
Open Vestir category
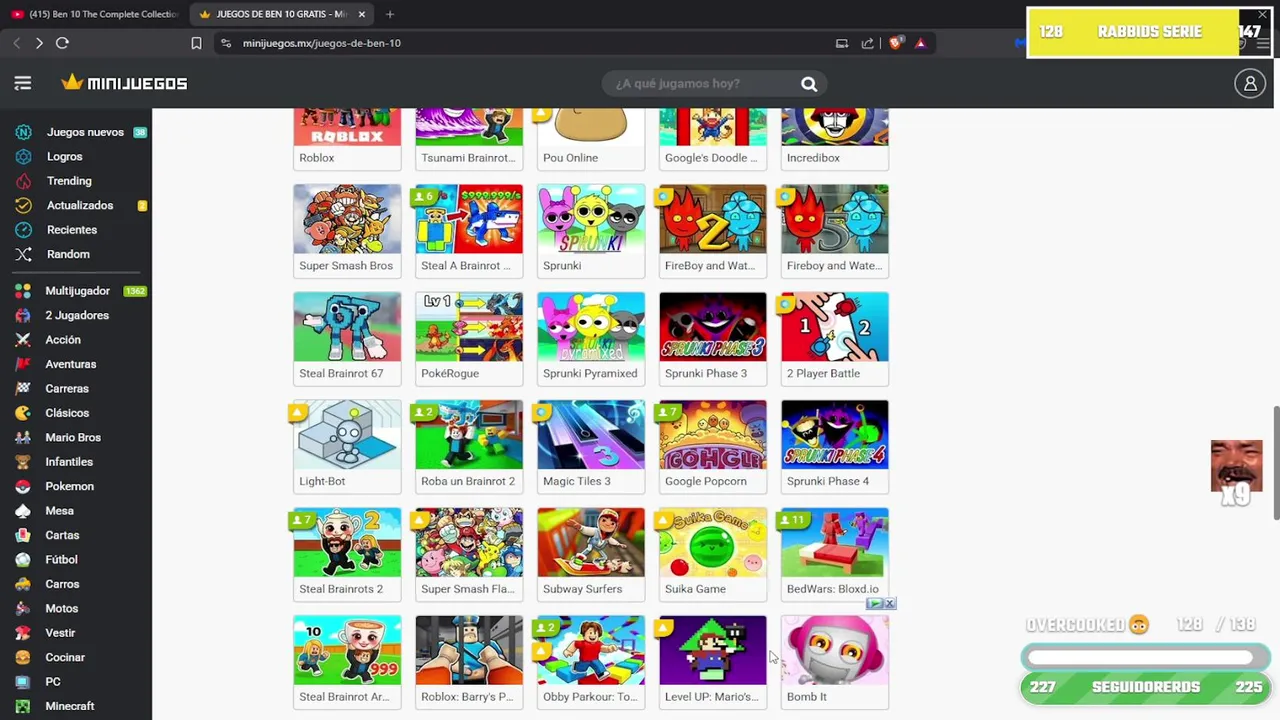point(60,633)
